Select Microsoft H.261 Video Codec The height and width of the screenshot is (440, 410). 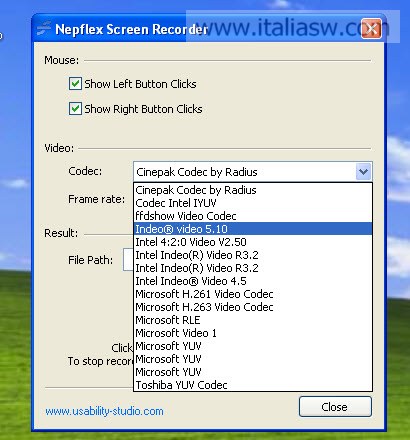253,294
